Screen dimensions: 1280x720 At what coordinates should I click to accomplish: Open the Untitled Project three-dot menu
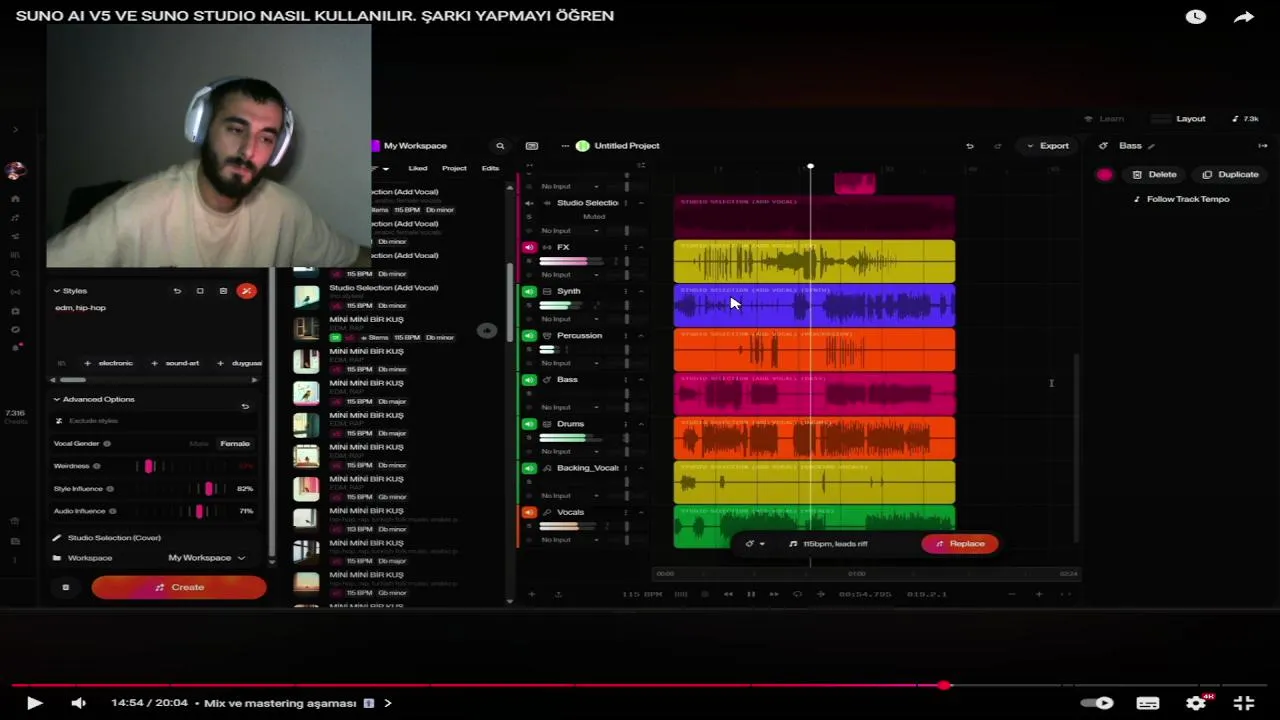pyautogui.click(x=565, y=146)
